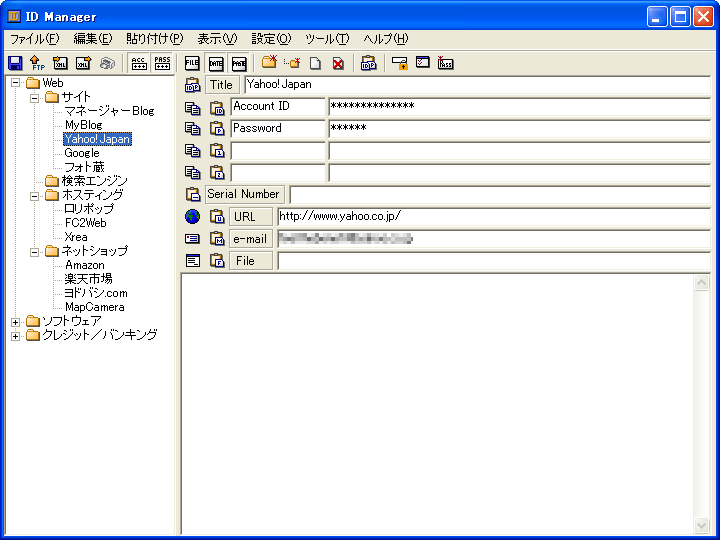Screen dimensions: 720x540
Task: Click the File button
Action: point(251,261)
